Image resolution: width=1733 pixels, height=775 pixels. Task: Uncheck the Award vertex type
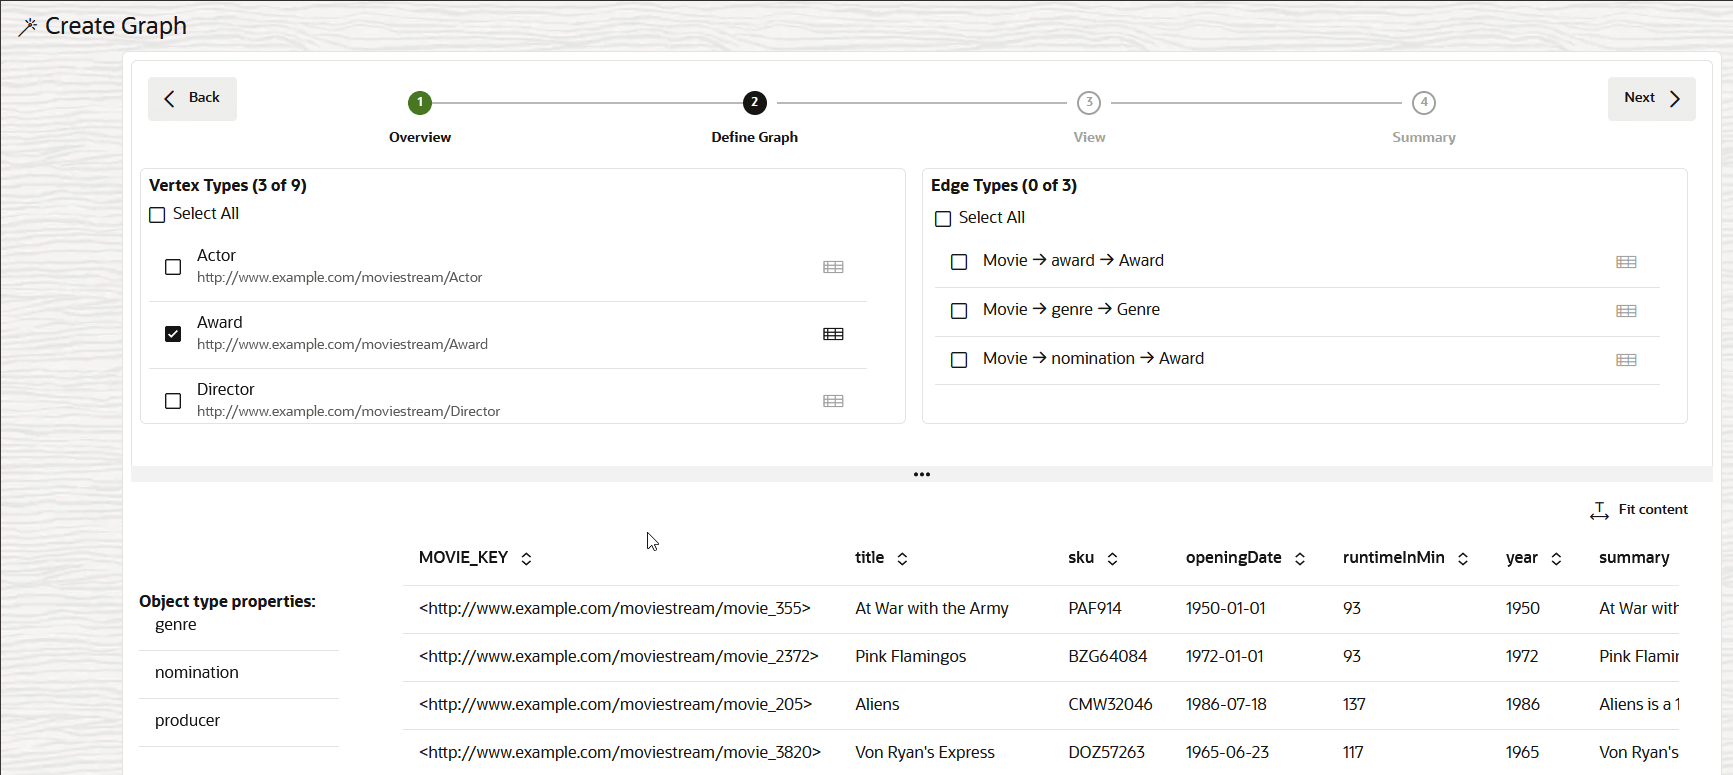pyautogui.click(x=173, y=334)
